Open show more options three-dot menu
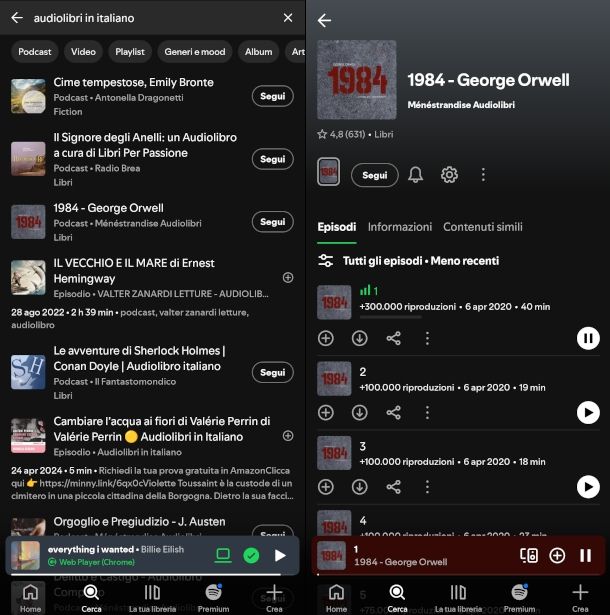This screenshot has height=615, width=610. coord(483,175)
